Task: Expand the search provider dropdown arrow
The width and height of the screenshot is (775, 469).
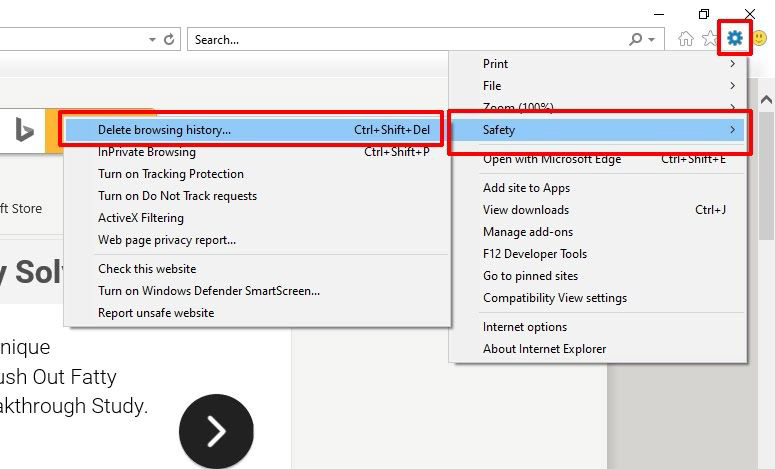Action: 651,40
